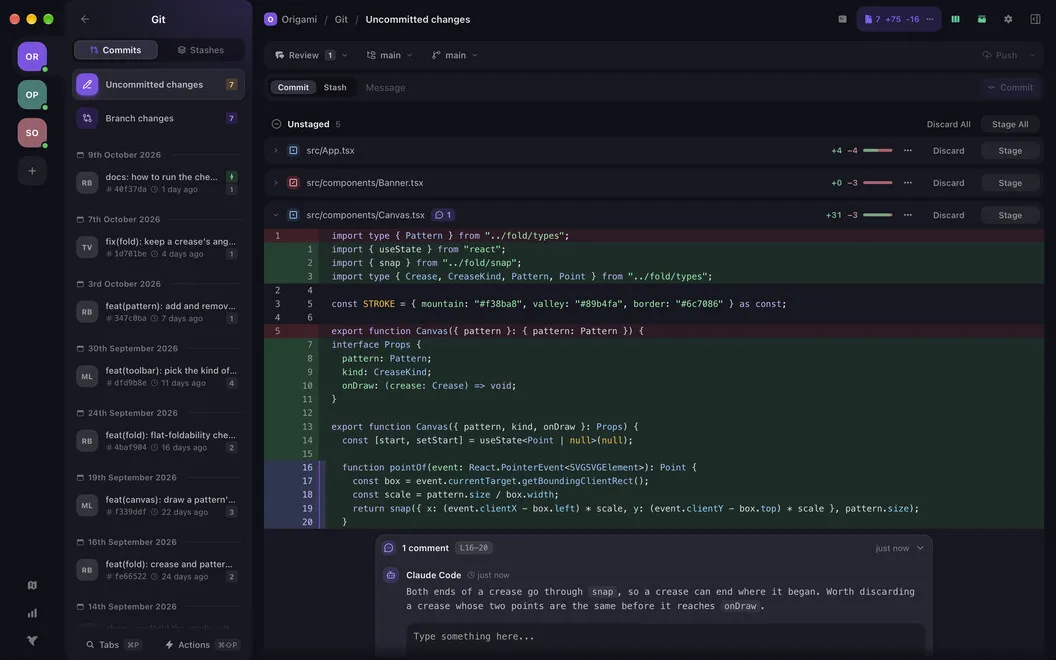Open the commit 'docs: how to run the che...'
The width and height of the screenshot is (1056, 660).
click(158, 183)
